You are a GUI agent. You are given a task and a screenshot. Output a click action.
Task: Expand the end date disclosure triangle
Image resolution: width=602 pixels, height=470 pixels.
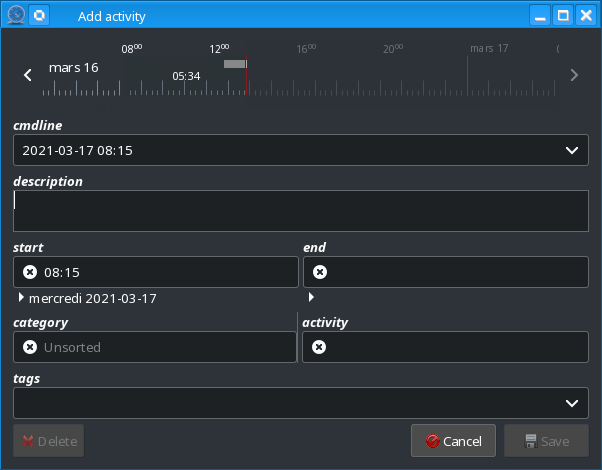click(311, 297)
